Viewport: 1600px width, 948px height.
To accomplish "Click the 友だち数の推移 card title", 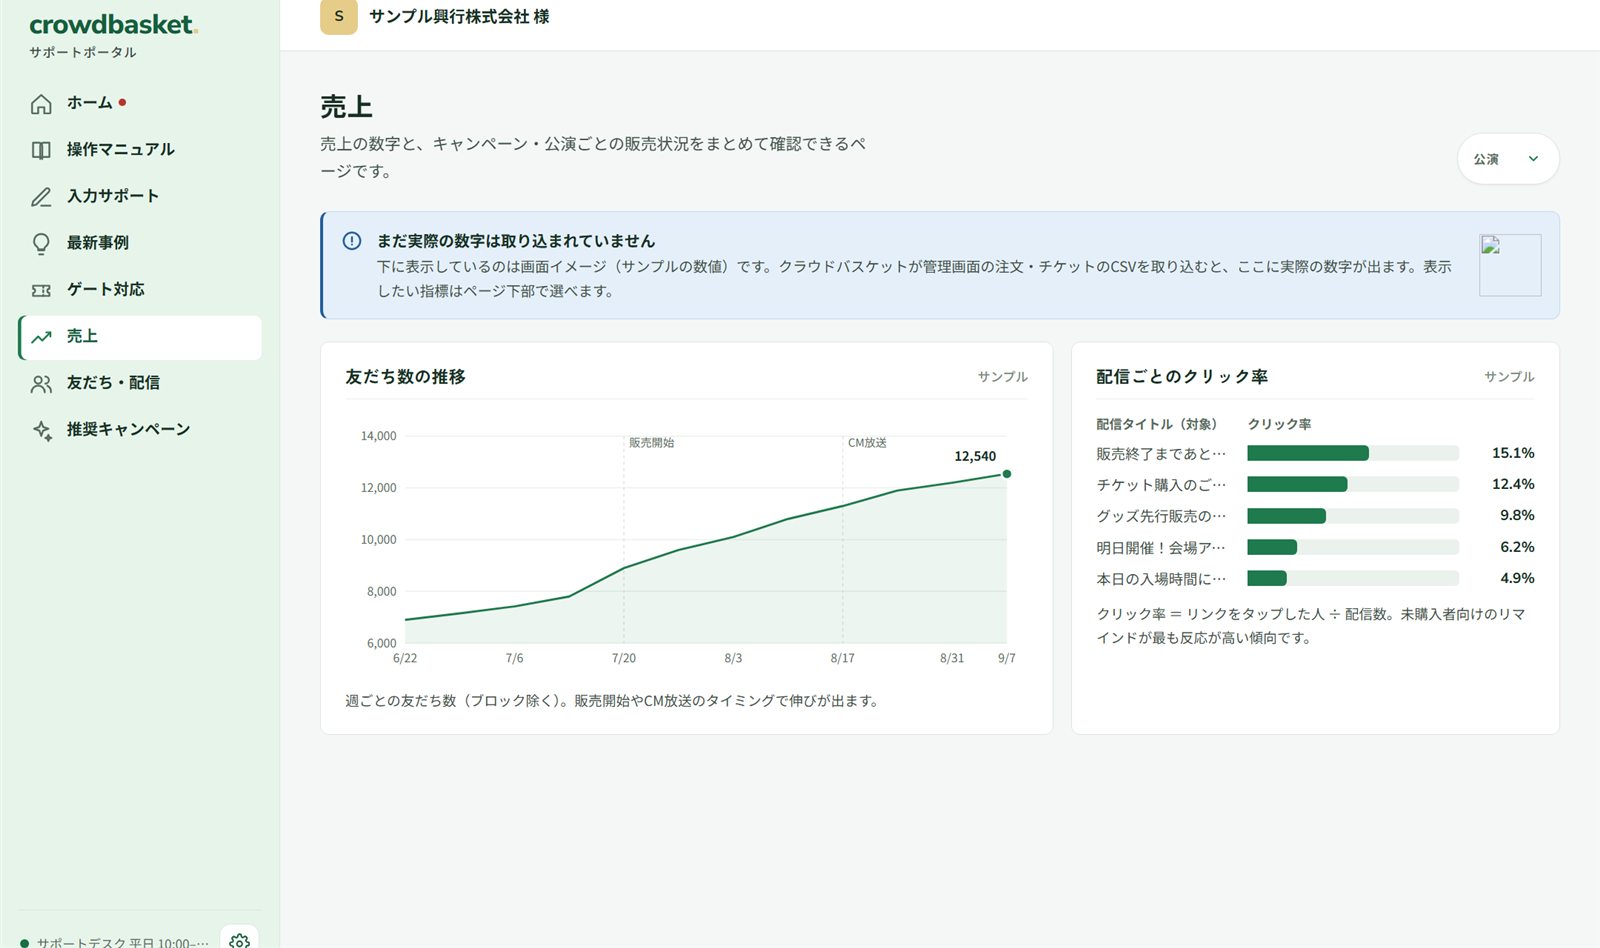I will [405, 377].
